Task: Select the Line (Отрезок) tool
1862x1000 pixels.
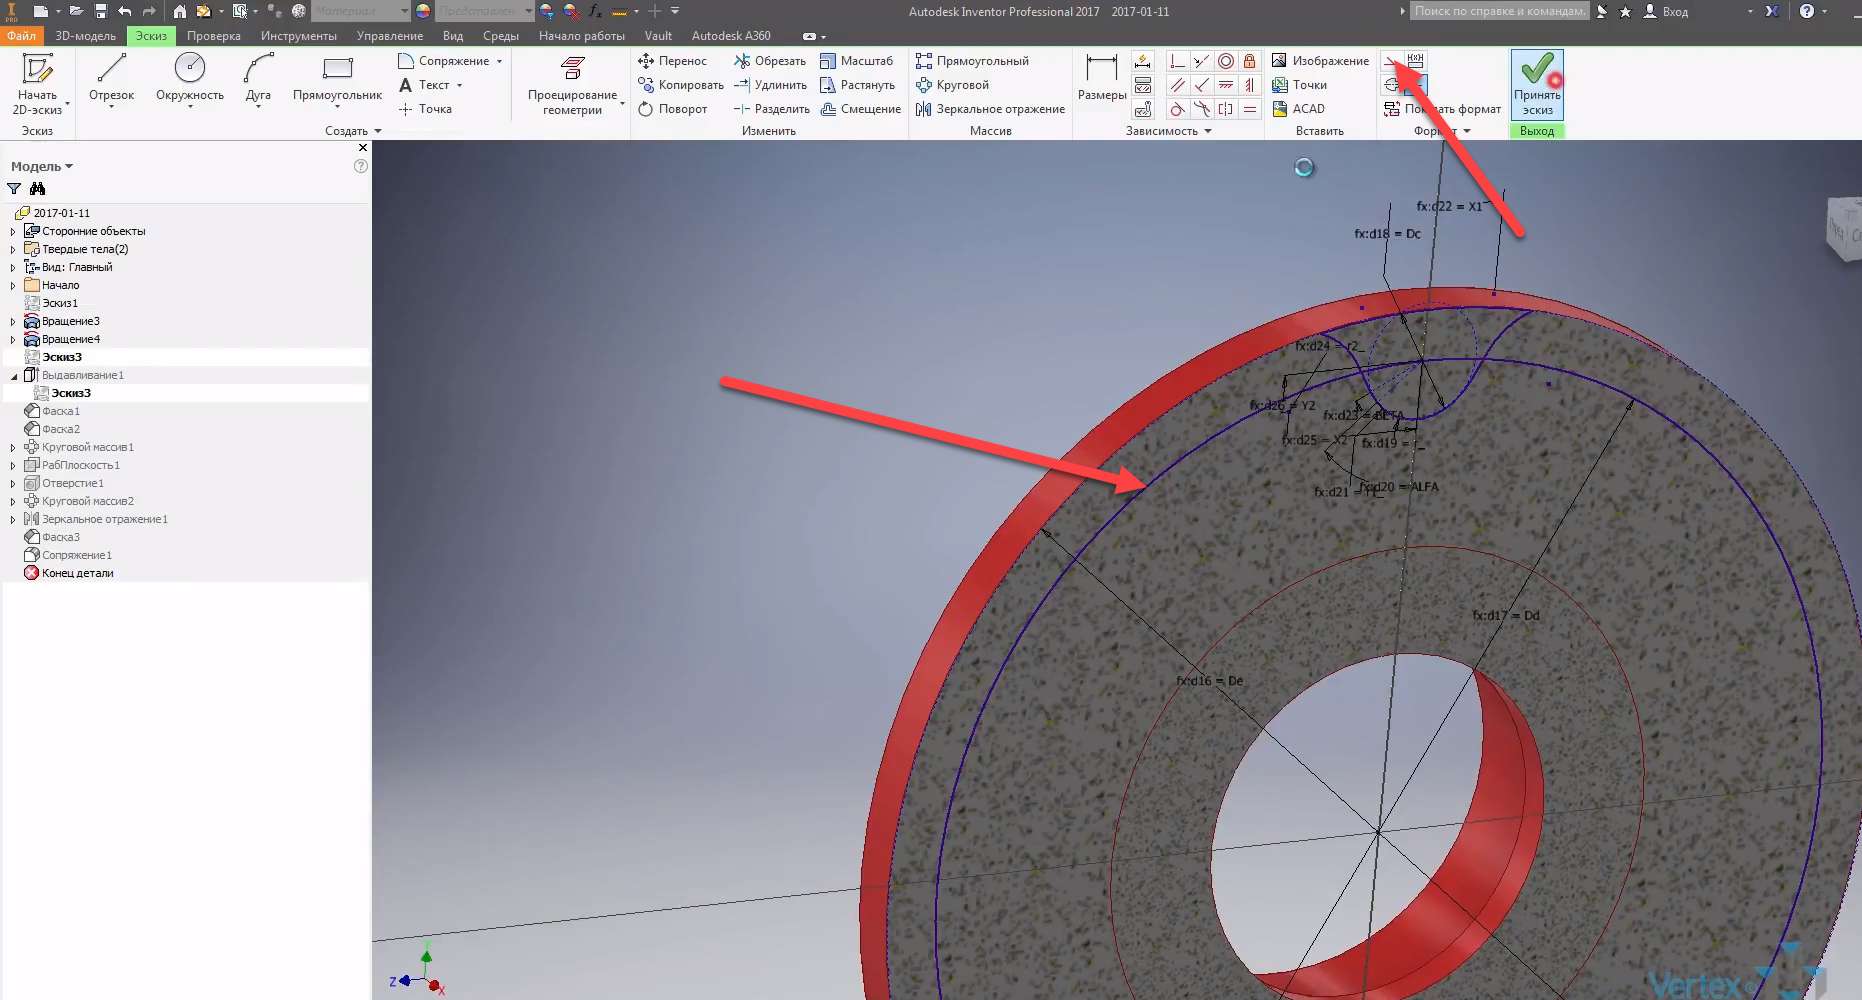Action: [111, 79]
